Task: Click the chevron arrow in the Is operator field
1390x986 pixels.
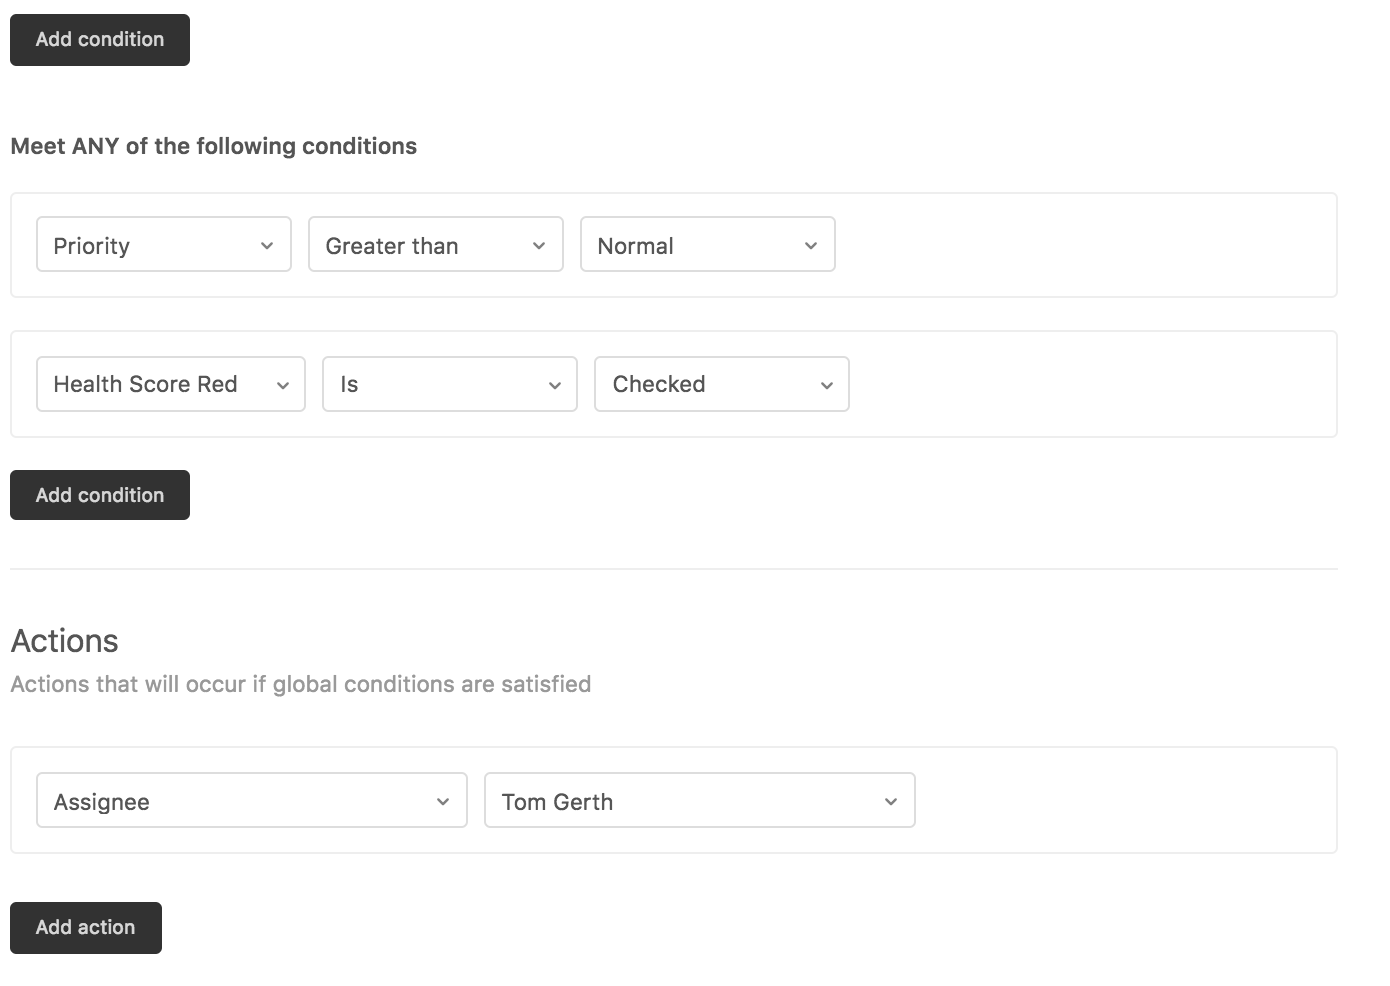Action: [x=555, y=385]
